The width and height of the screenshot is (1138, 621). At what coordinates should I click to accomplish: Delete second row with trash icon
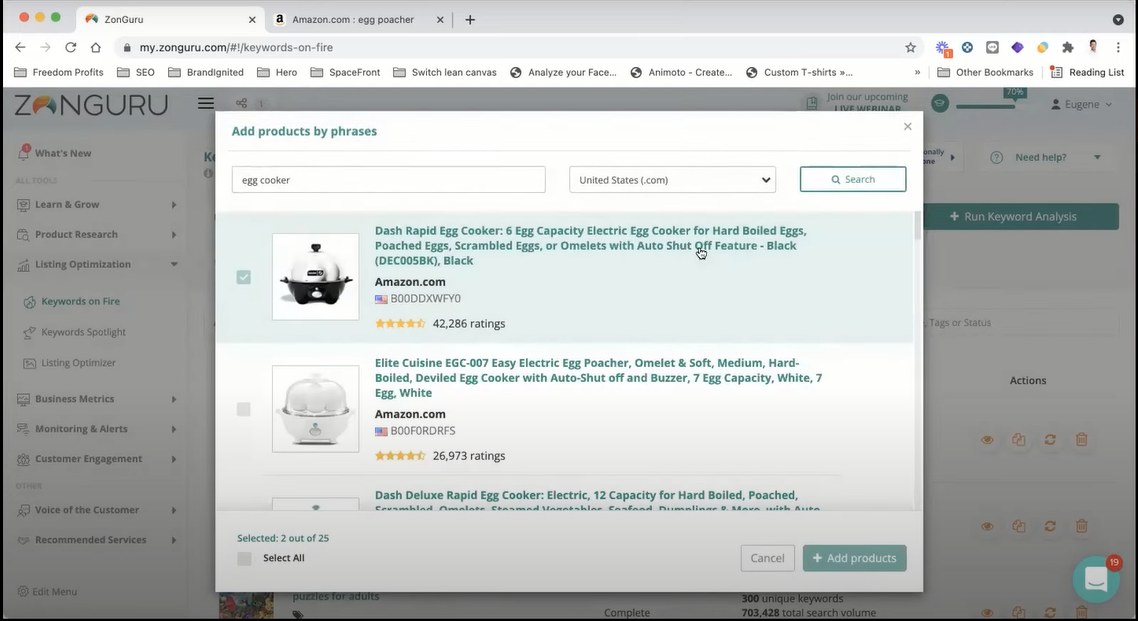coord(1081,526)
